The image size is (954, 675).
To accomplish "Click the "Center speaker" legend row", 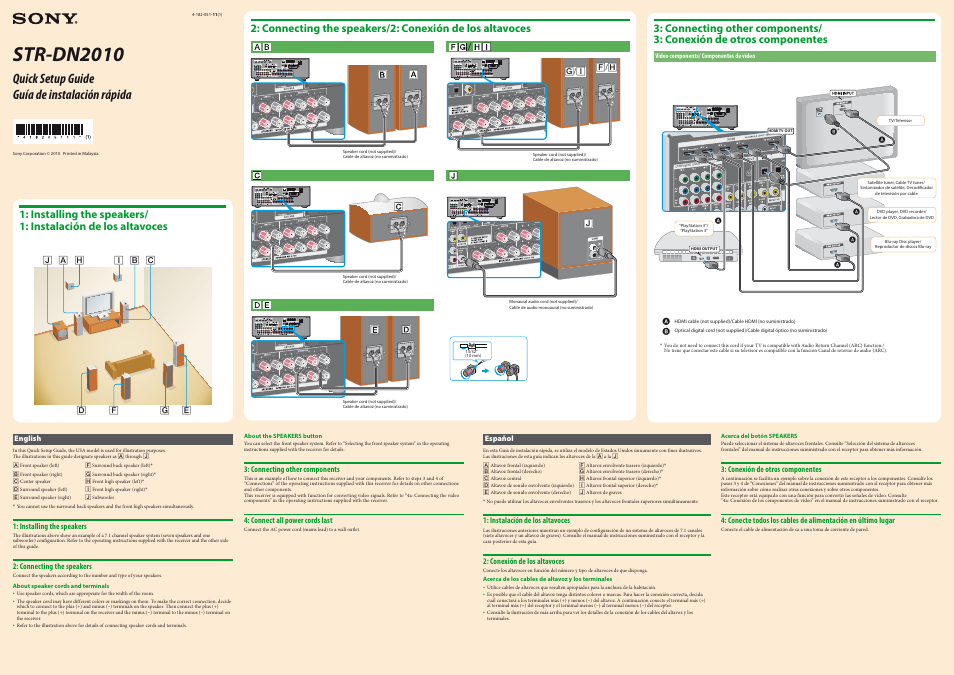I will point(32,481).
